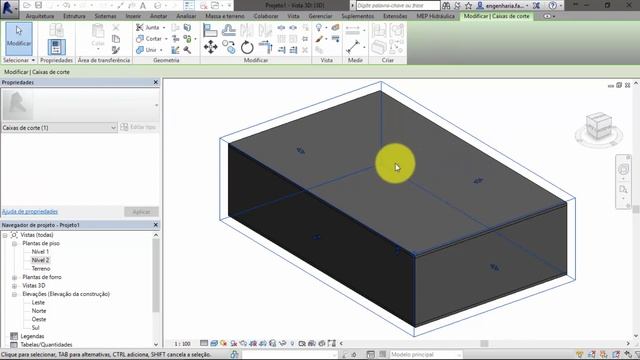Image resolution: width=640 pixels, height=360 pixels.
Task: Close the Navegador de projeto panel
Action: (x=156, y=225)
